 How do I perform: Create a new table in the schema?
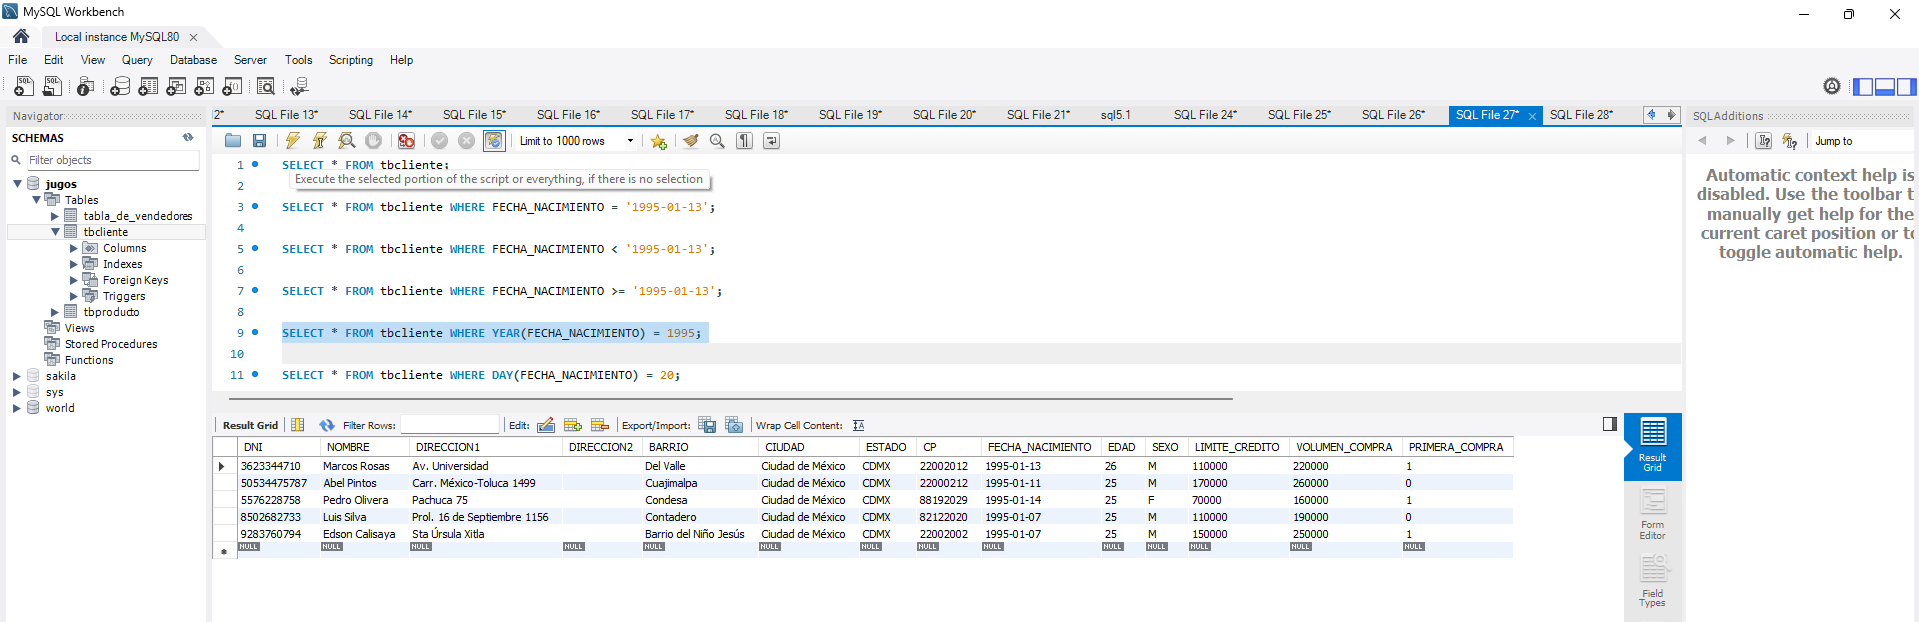click(x=148, y=87)
